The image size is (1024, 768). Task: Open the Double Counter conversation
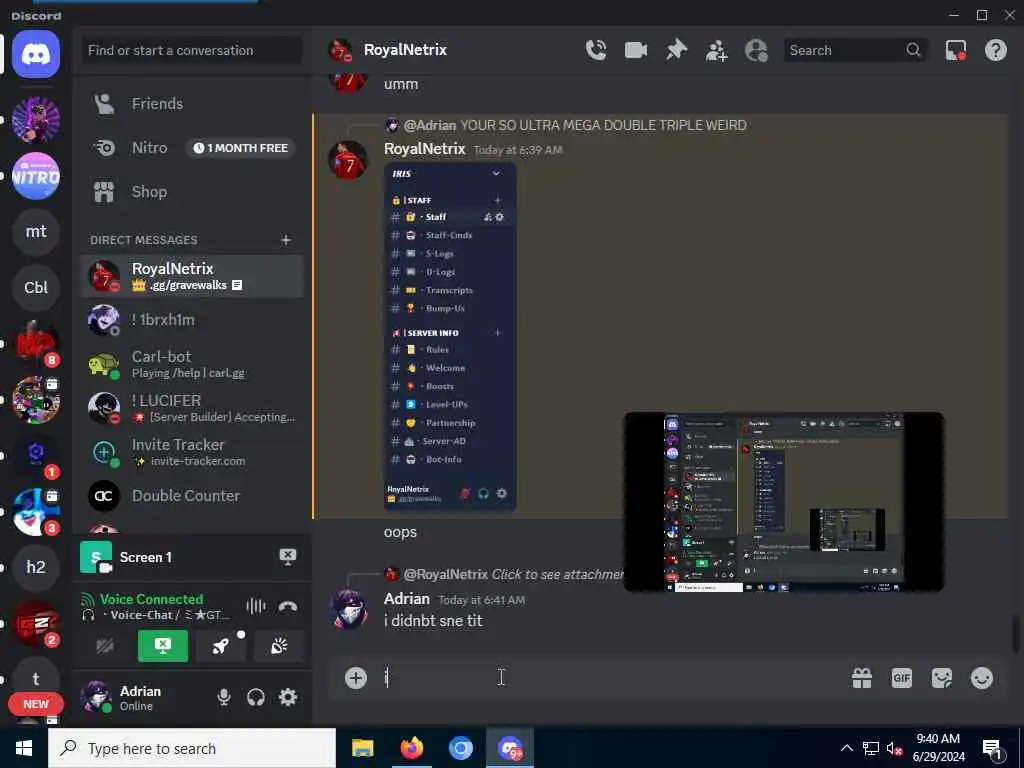coord(193,496)
